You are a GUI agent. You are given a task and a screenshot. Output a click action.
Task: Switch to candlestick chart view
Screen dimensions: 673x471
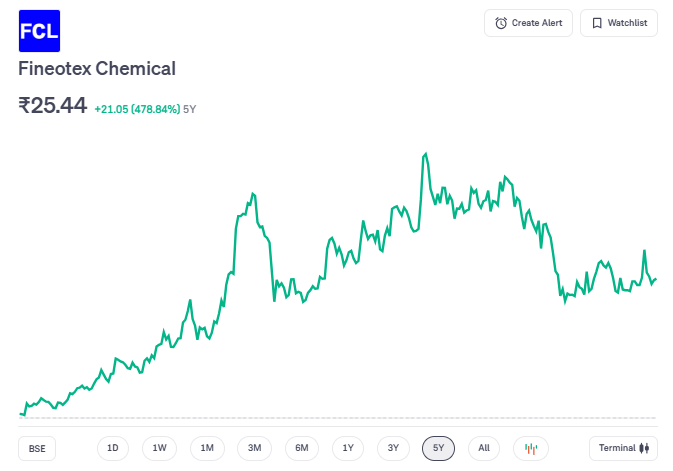(531, 448)
